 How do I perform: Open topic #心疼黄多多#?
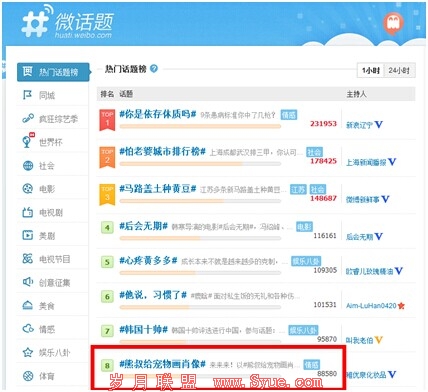coord(148,261)
